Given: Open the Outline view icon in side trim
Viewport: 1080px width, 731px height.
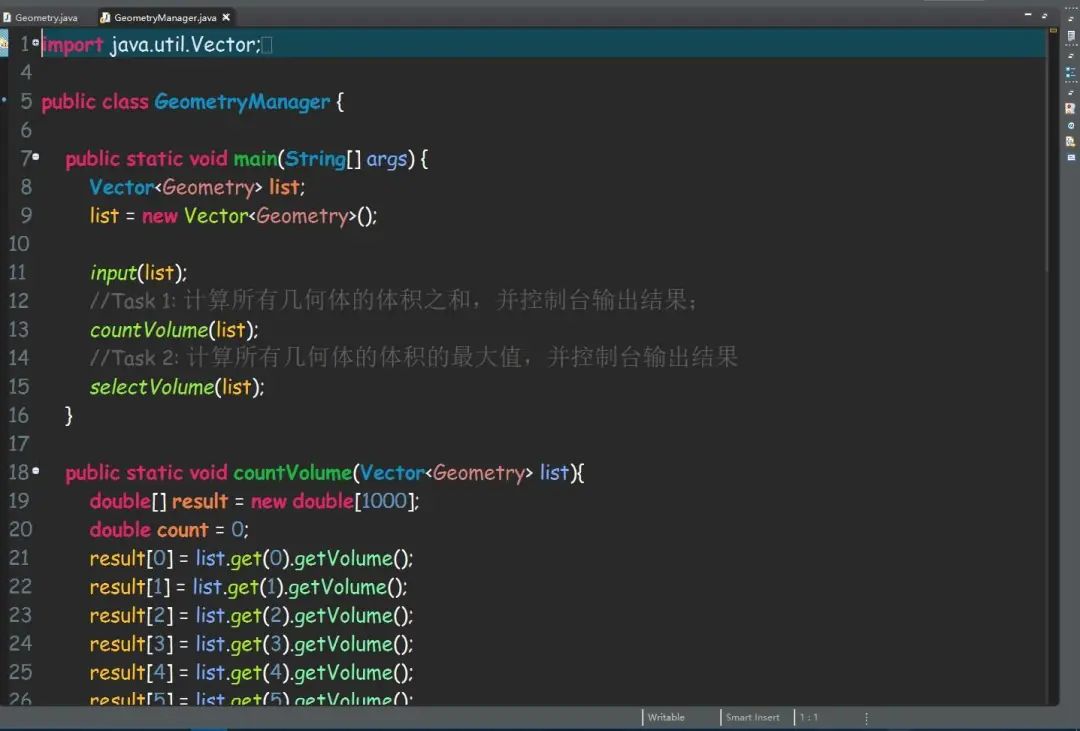Looking at the screenshot, I should [x=1071, y=72].
